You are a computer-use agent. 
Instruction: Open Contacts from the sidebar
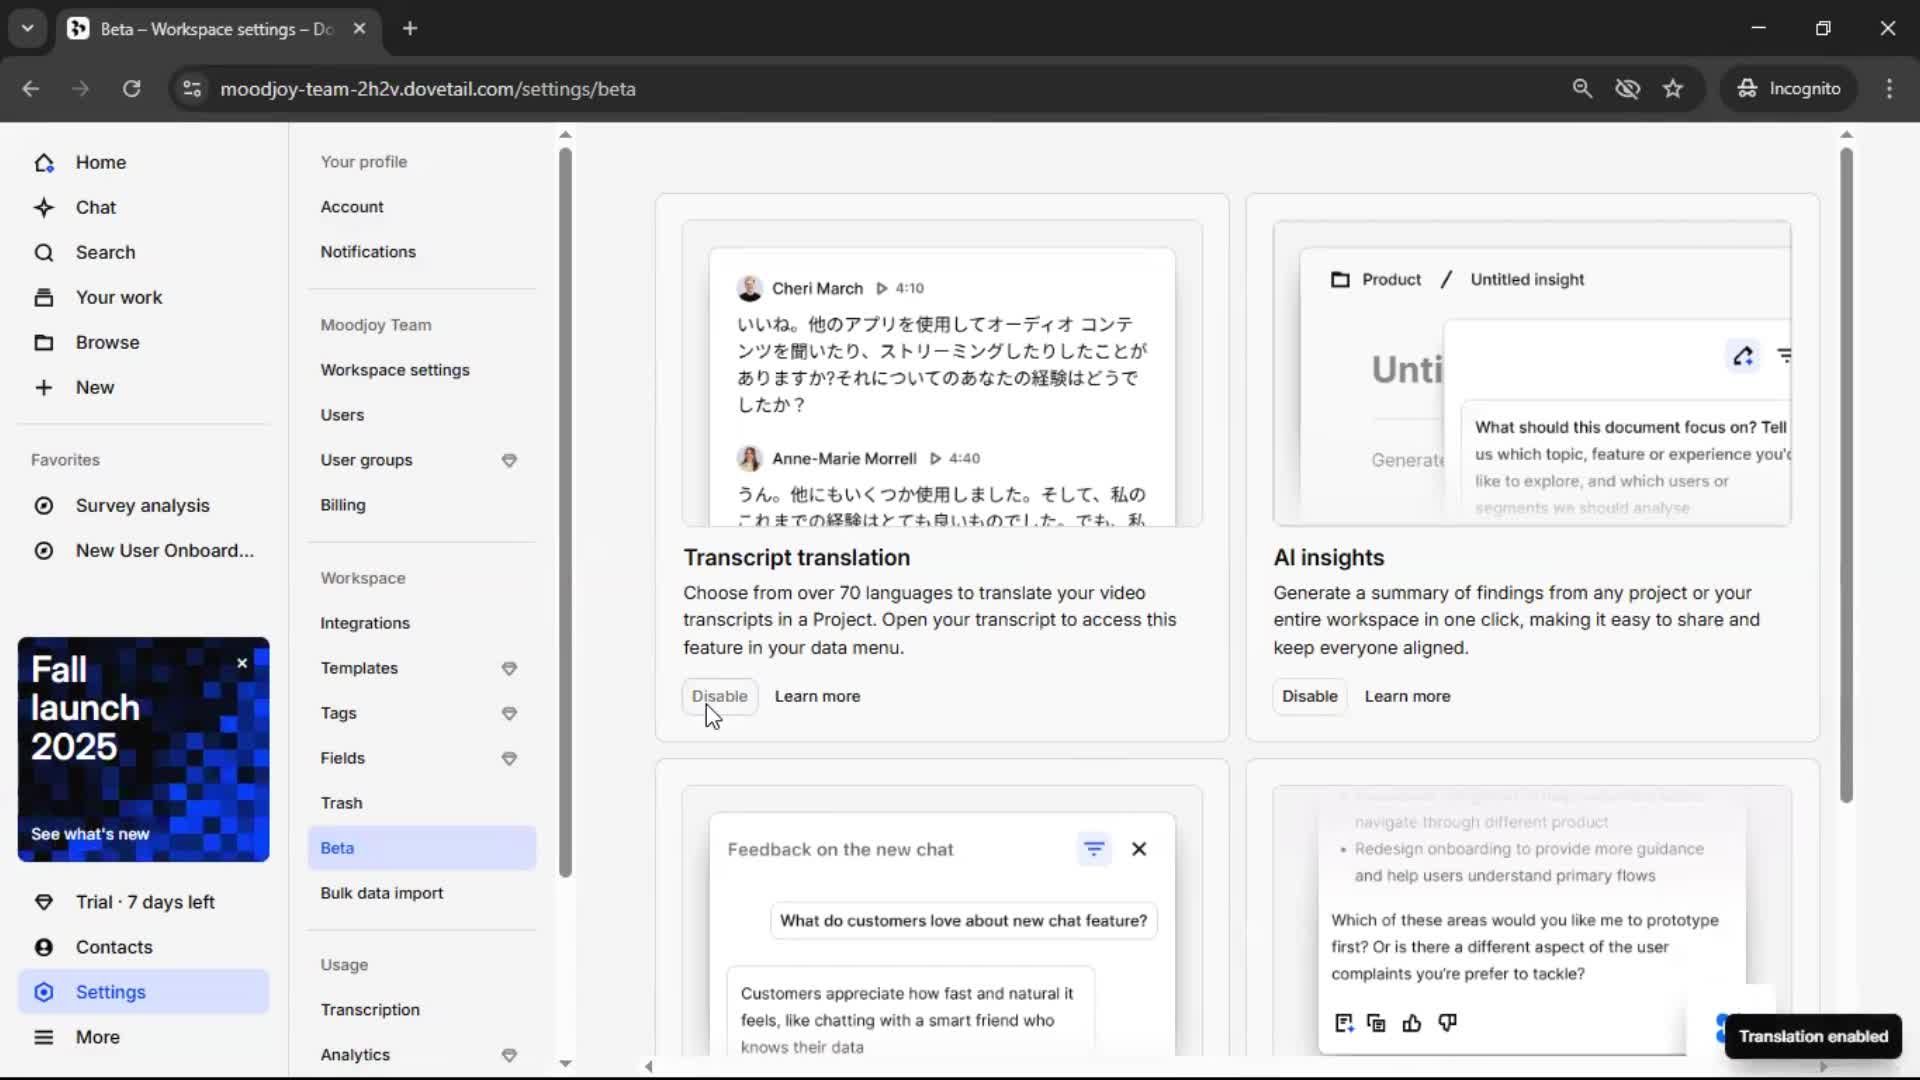coord(114,947)
